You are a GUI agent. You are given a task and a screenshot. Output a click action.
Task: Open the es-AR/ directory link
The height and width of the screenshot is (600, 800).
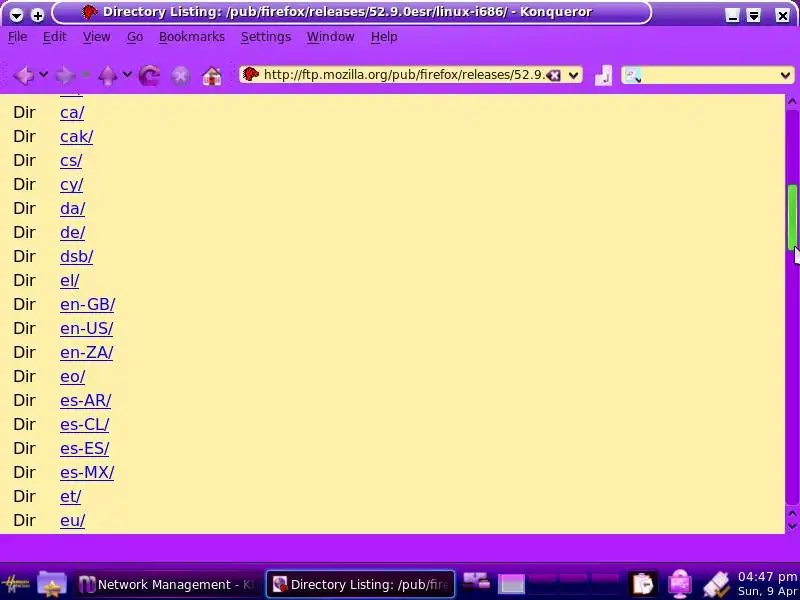[x=86, y=400]
